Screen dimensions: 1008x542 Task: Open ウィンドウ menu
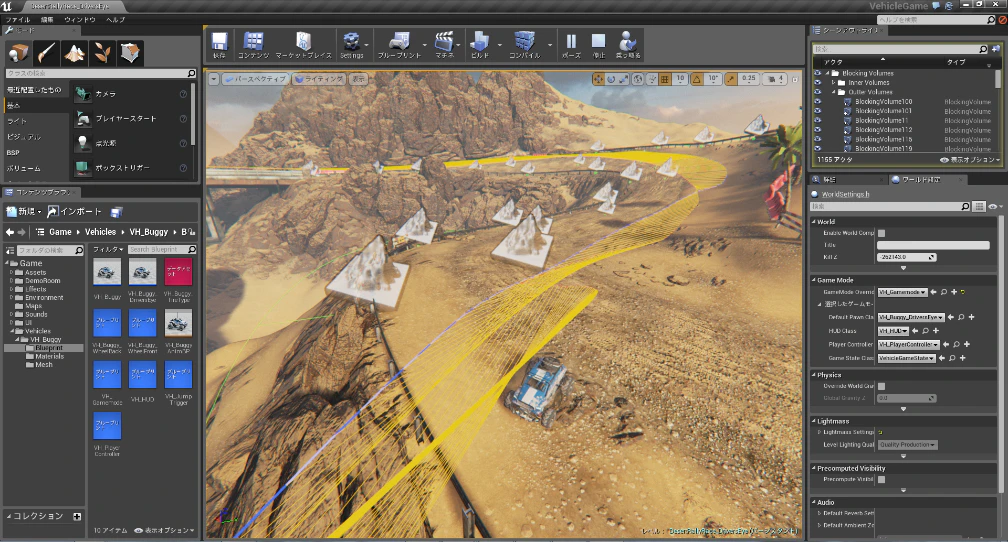(x=80, y=20)
